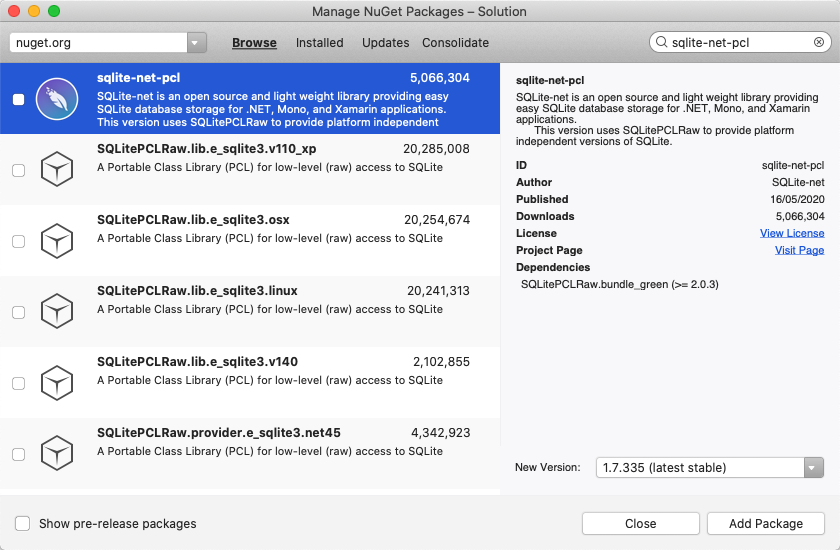Click the SQLitePCLRaw.lib.e_sqlite3.v140 package icon

point(56,383)
